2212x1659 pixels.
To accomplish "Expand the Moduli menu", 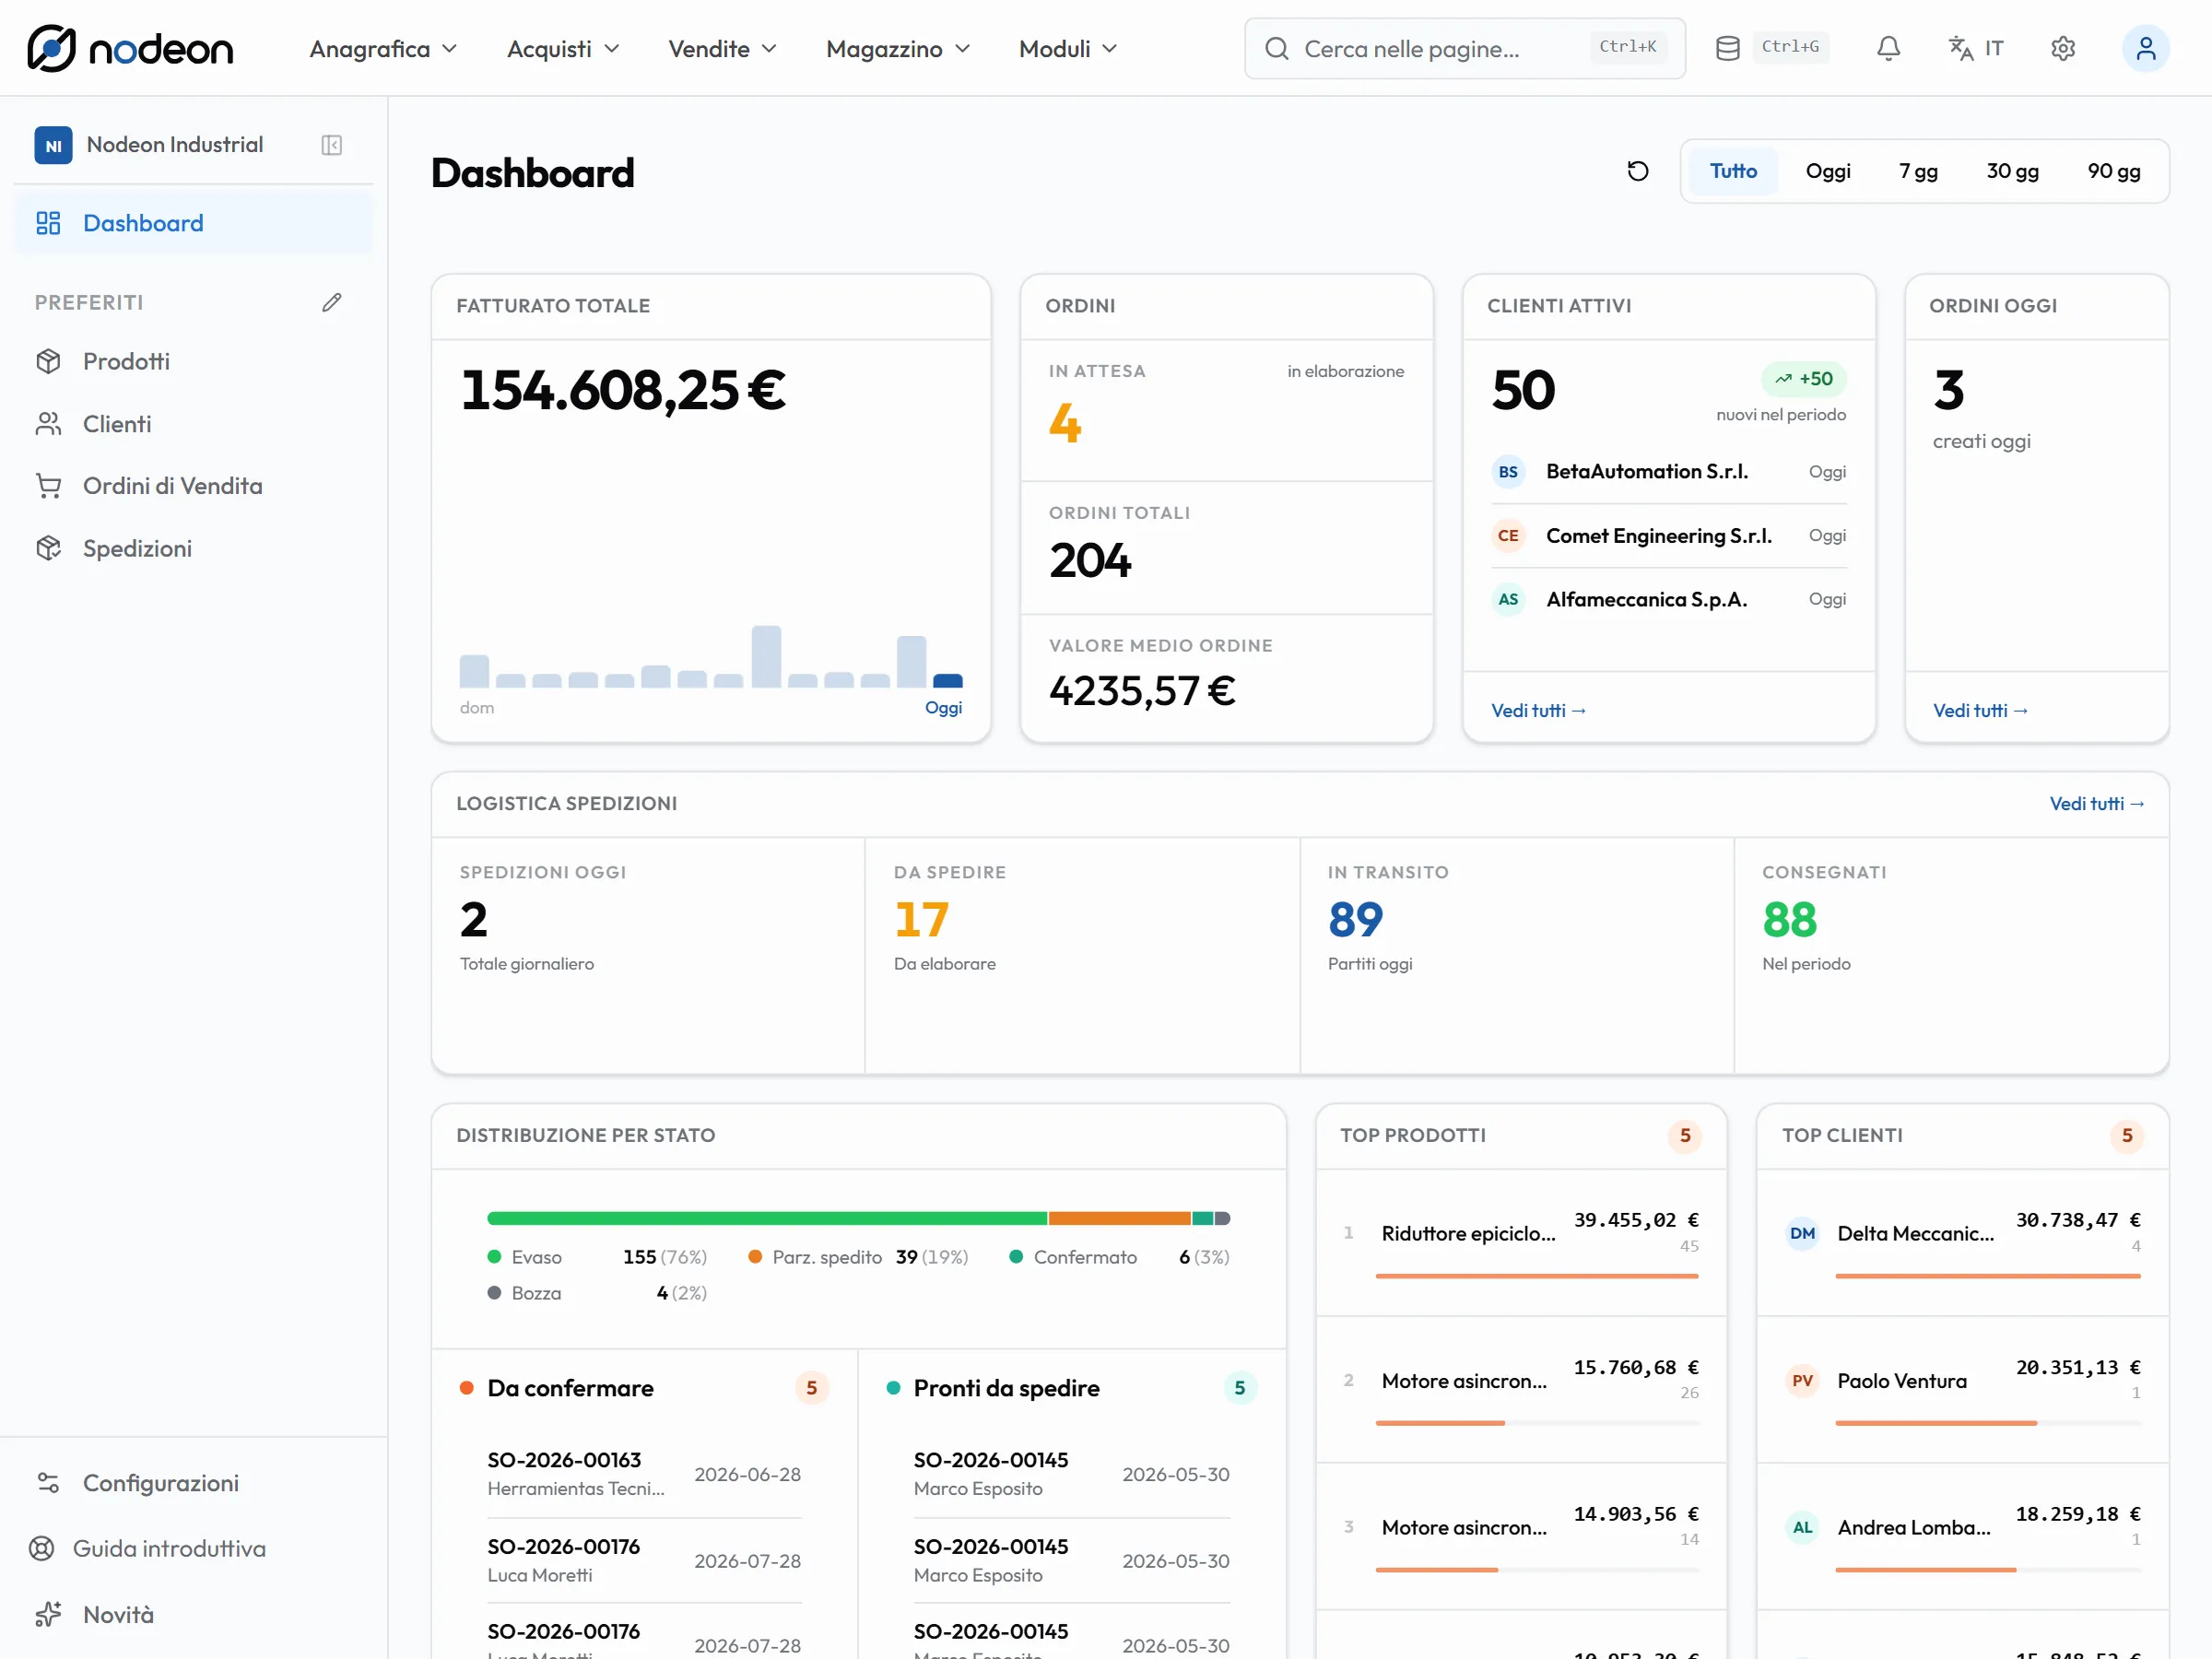I will [1067, 48].
